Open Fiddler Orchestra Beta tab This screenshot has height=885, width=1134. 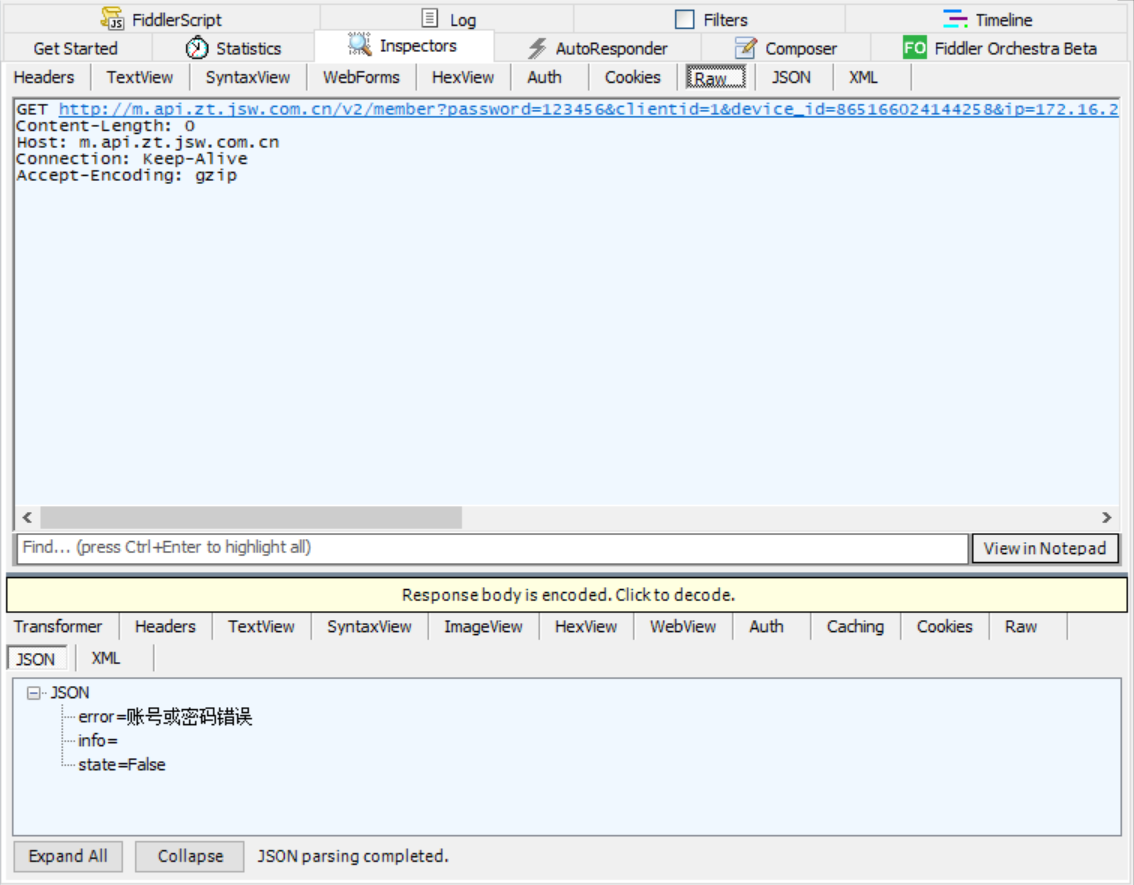pos(1000,48)
